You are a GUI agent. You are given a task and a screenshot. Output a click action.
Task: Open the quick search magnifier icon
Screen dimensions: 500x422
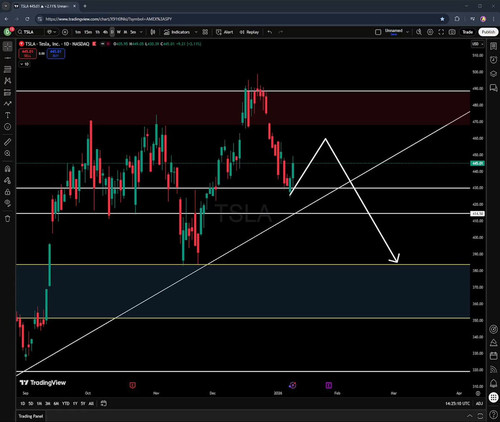(419, 32)
